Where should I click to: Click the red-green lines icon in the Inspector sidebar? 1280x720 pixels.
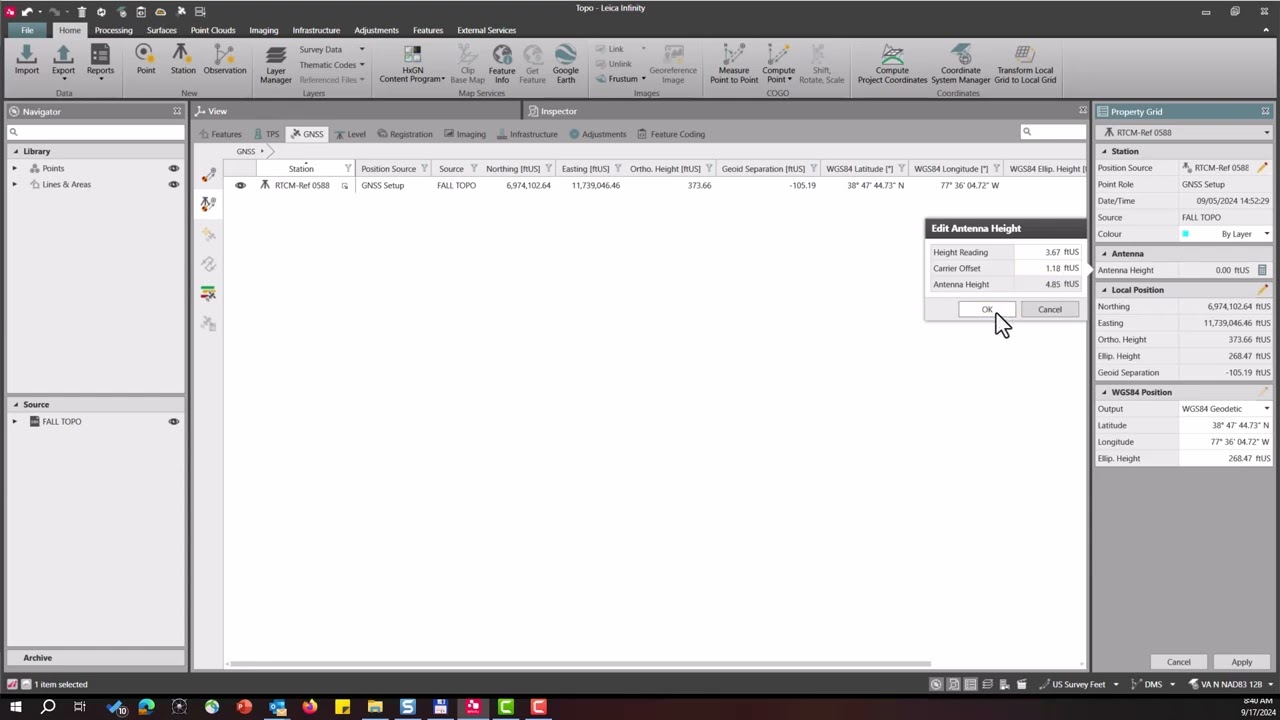(208, 293)
